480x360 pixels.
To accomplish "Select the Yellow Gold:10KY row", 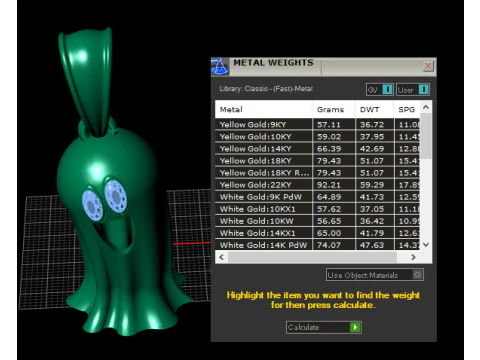I will pyautogui.click(x=317, y=136).
